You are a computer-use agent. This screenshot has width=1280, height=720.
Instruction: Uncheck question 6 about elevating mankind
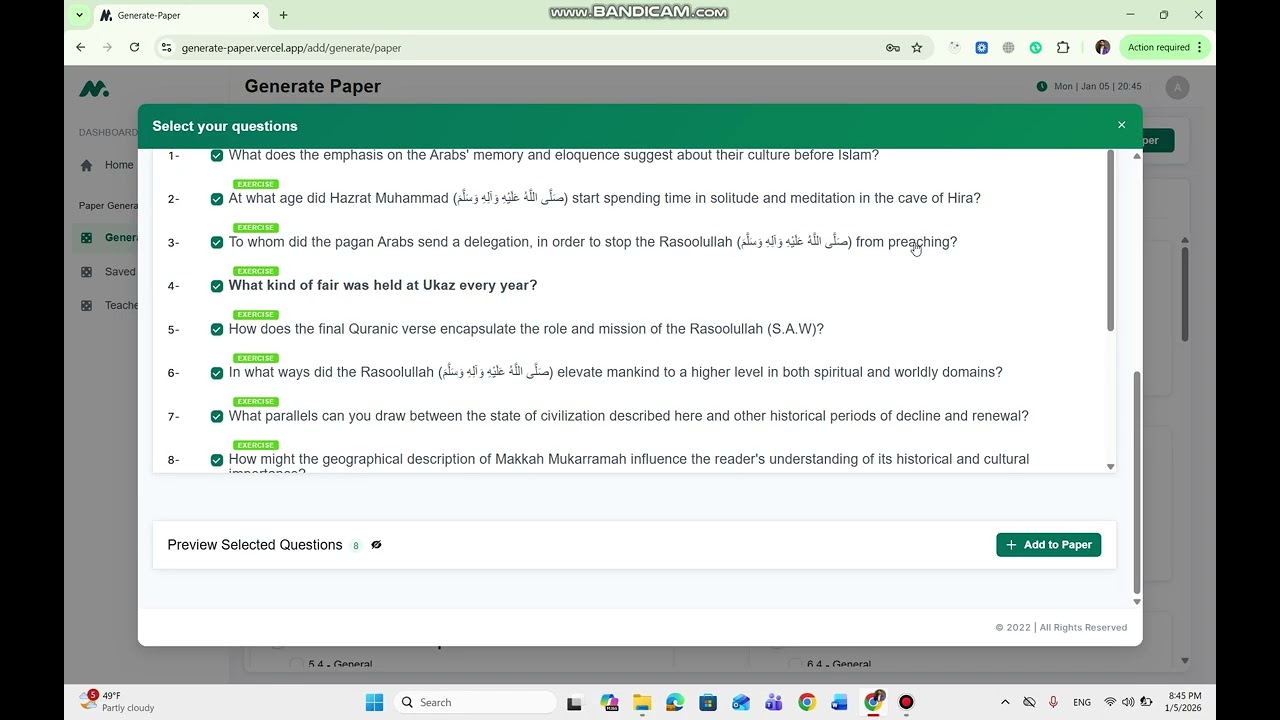[x=217, y=373]
